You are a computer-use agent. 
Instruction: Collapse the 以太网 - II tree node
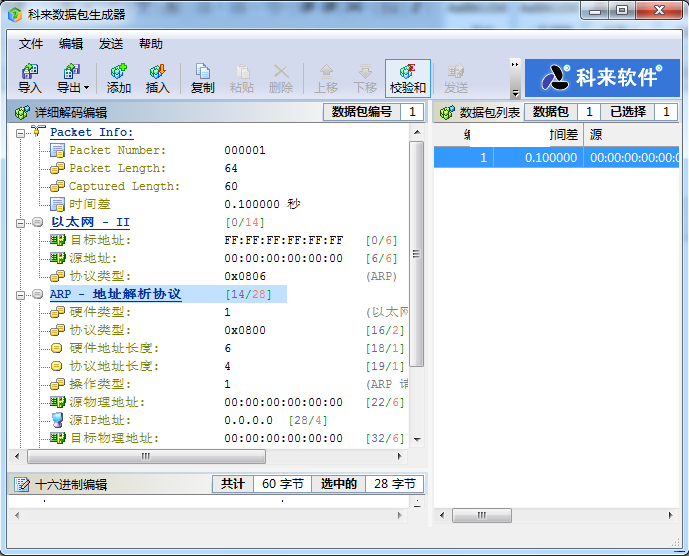tap(21, 222)
